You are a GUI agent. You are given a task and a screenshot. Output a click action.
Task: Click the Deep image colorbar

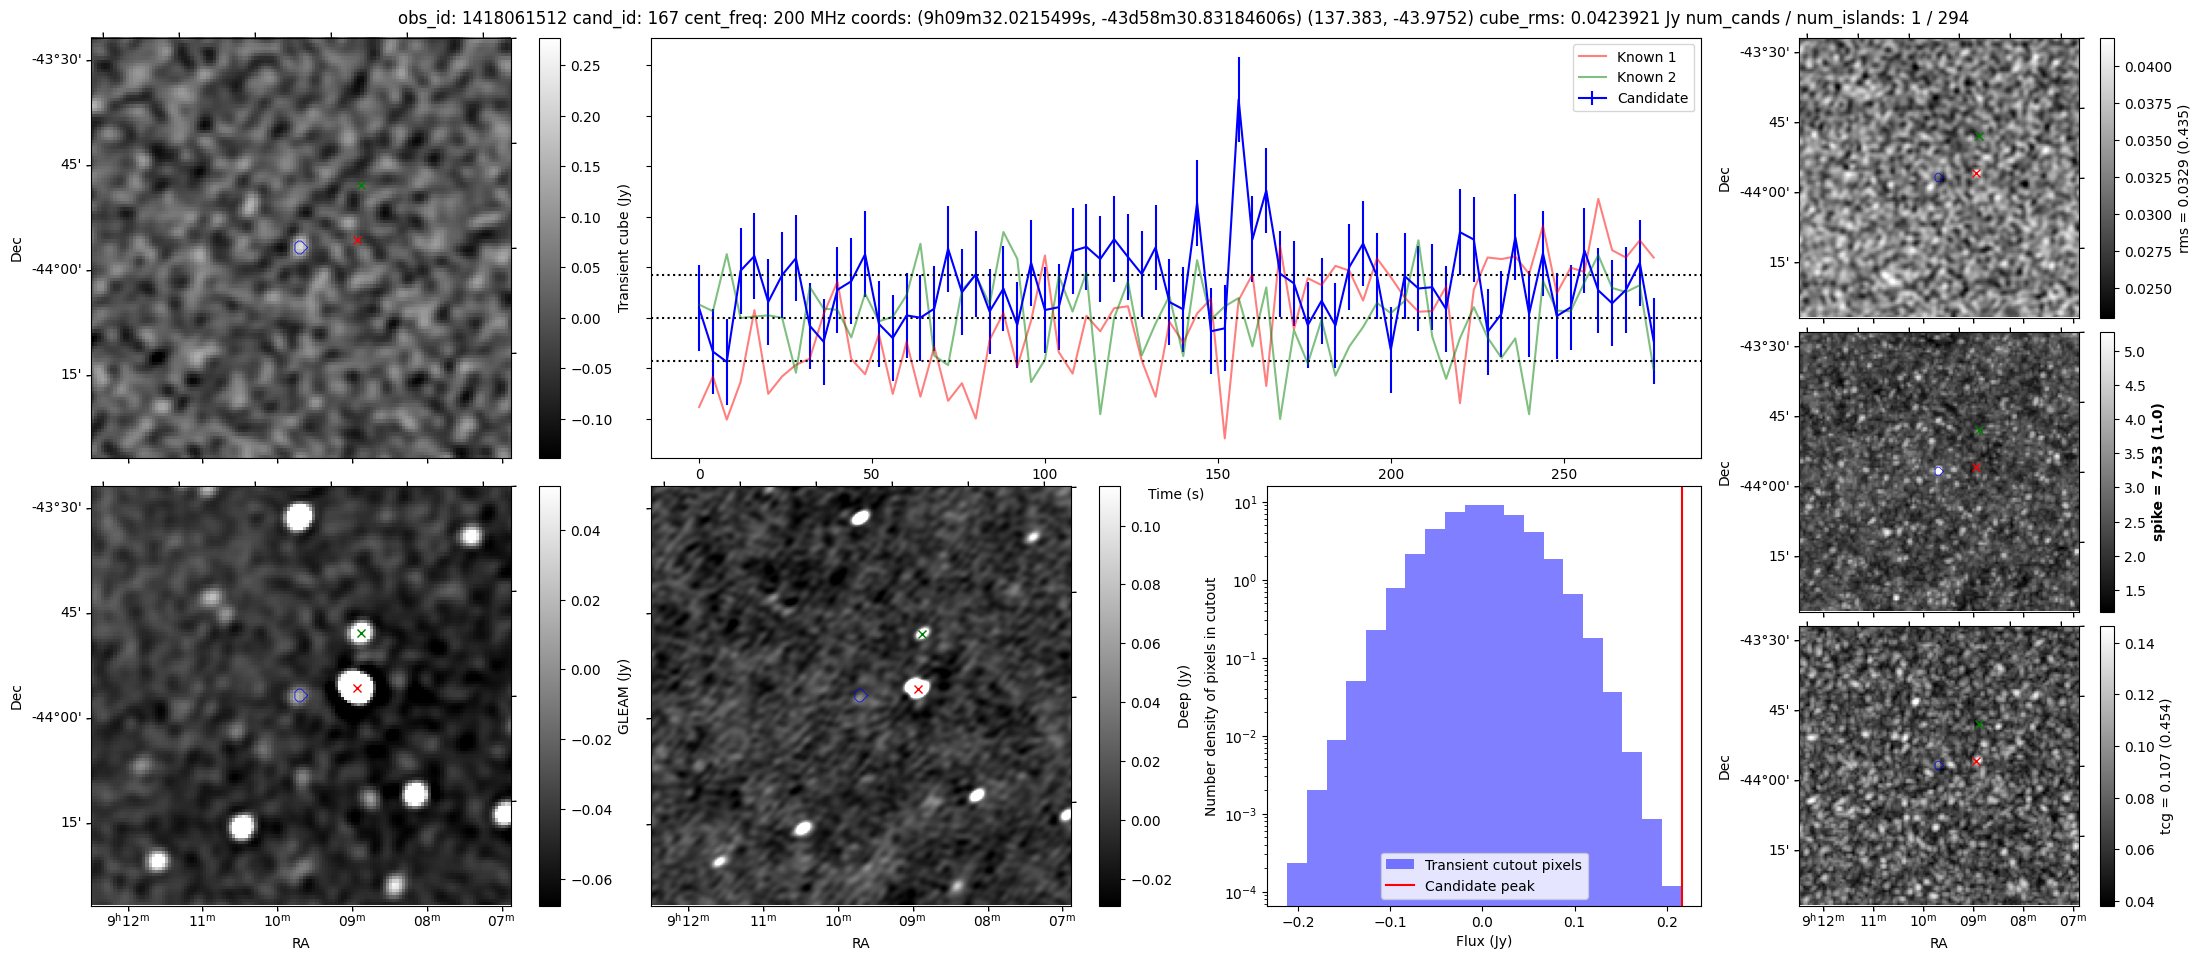coord(1109,696)
